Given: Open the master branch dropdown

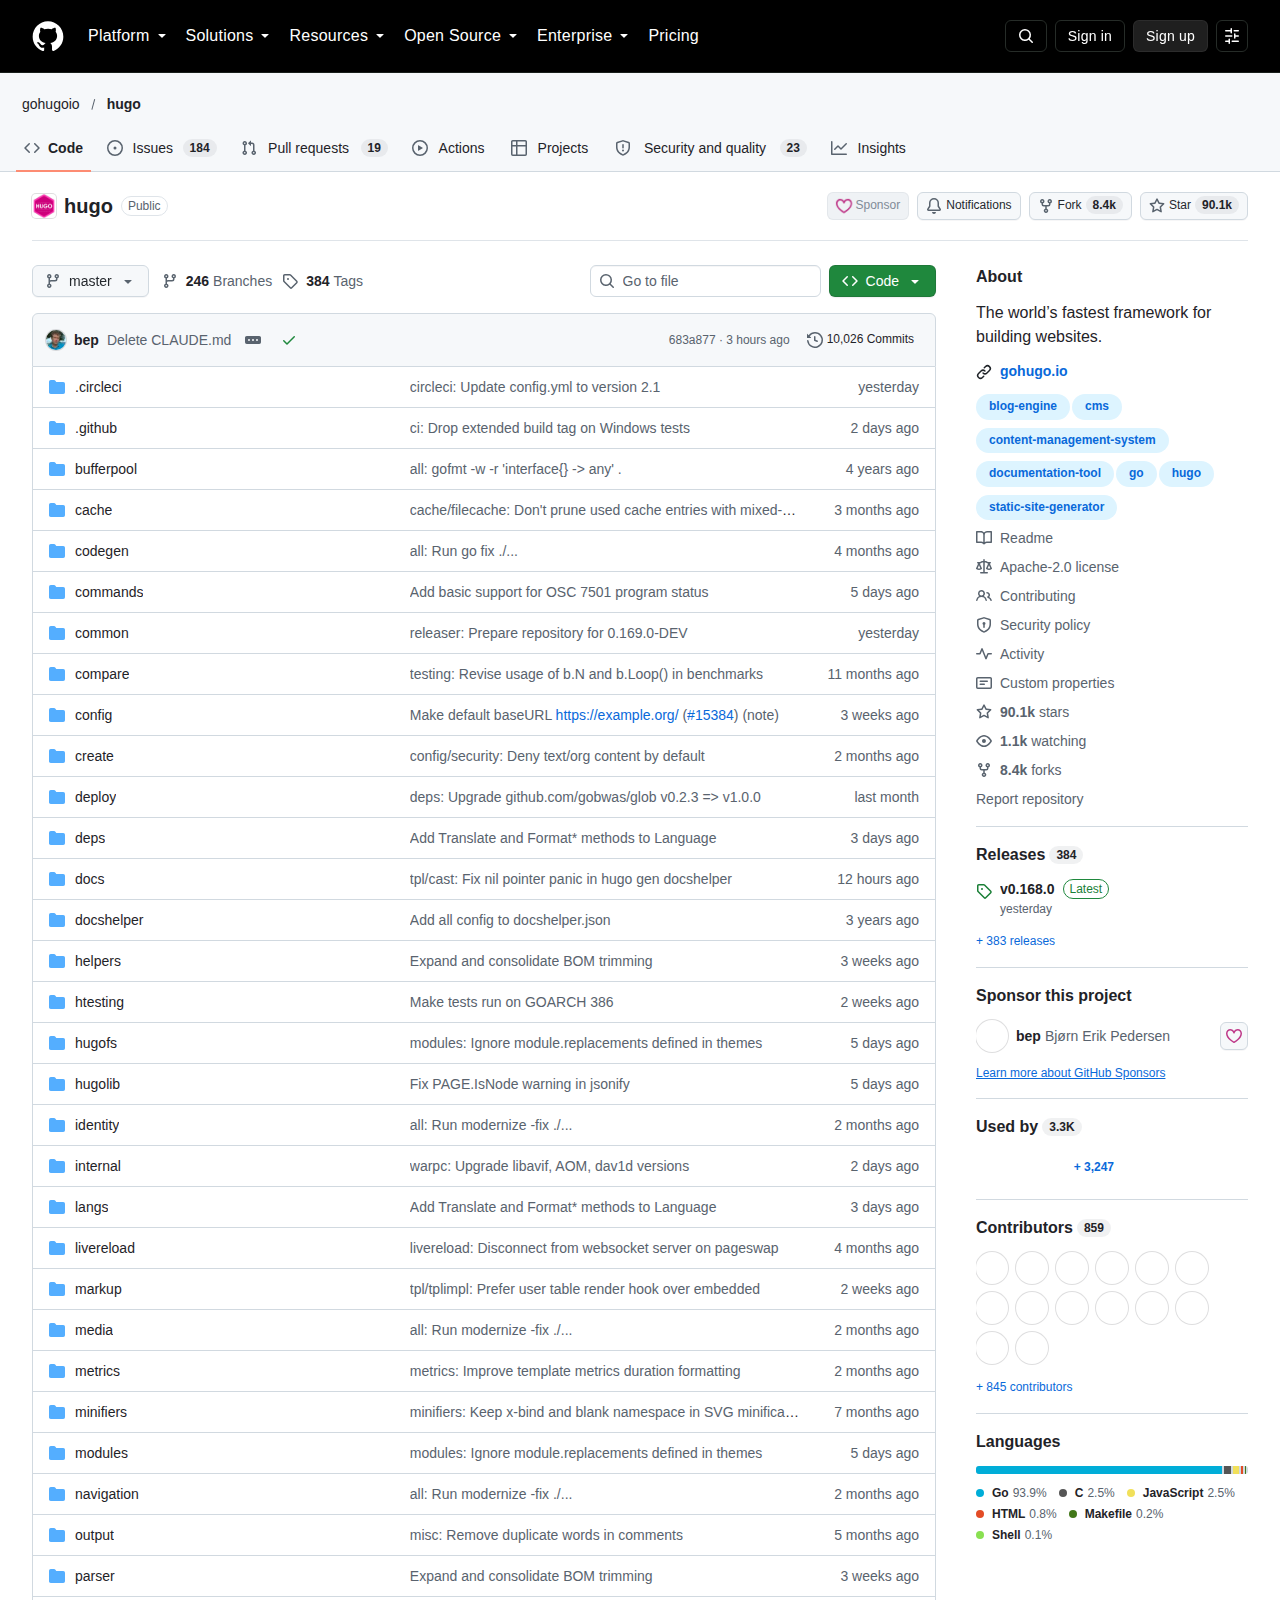Looking at the screenshot, I should pos(90,281).
